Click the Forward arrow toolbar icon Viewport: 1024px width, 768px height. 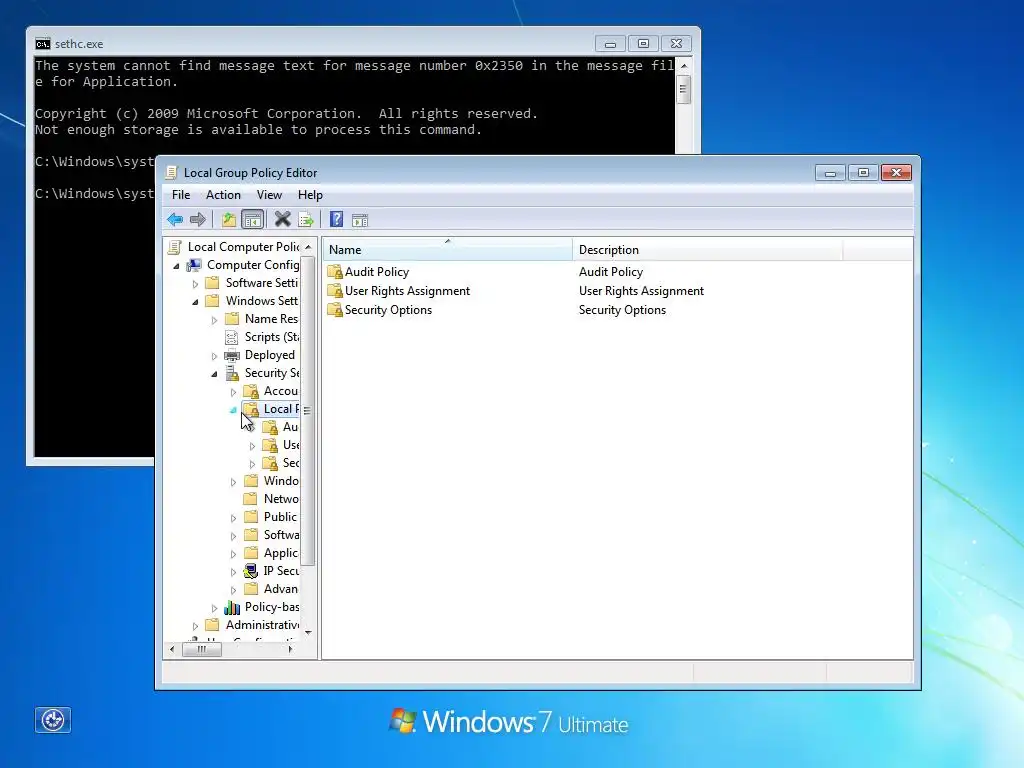point(197,219)
